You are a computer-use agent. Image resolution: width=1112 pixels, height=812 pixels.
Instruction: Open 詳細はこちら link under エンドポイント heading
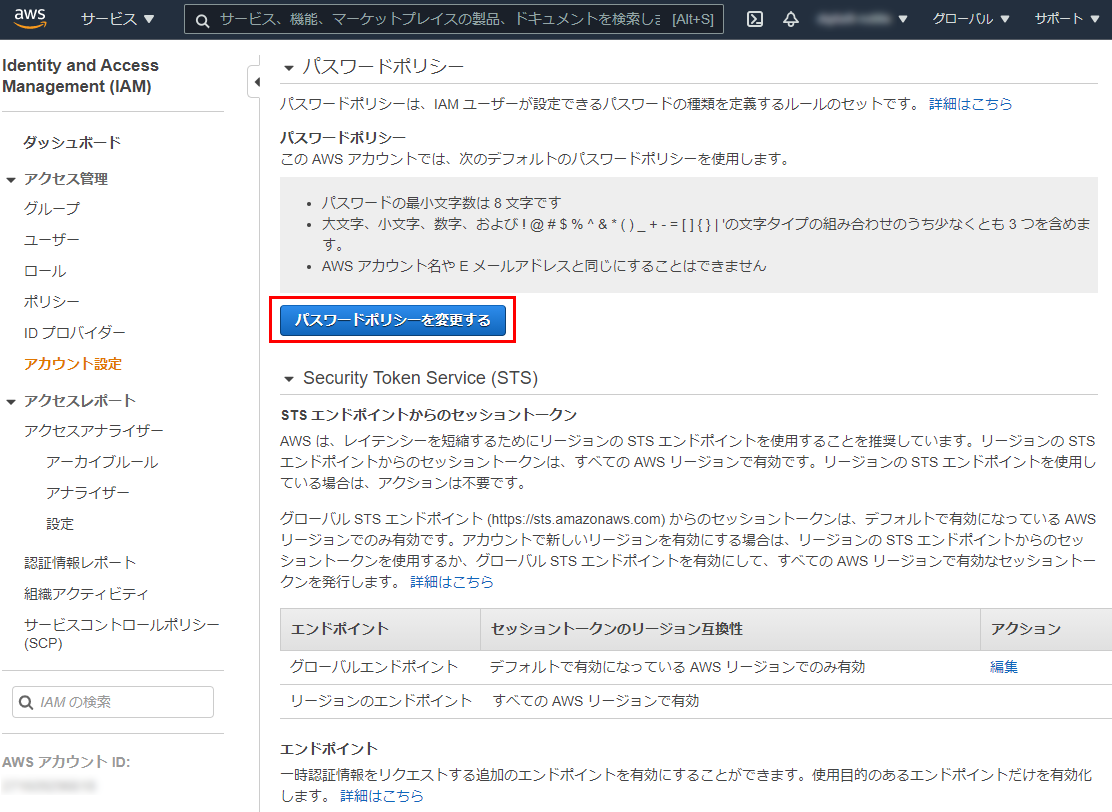[x=382, y=796]
